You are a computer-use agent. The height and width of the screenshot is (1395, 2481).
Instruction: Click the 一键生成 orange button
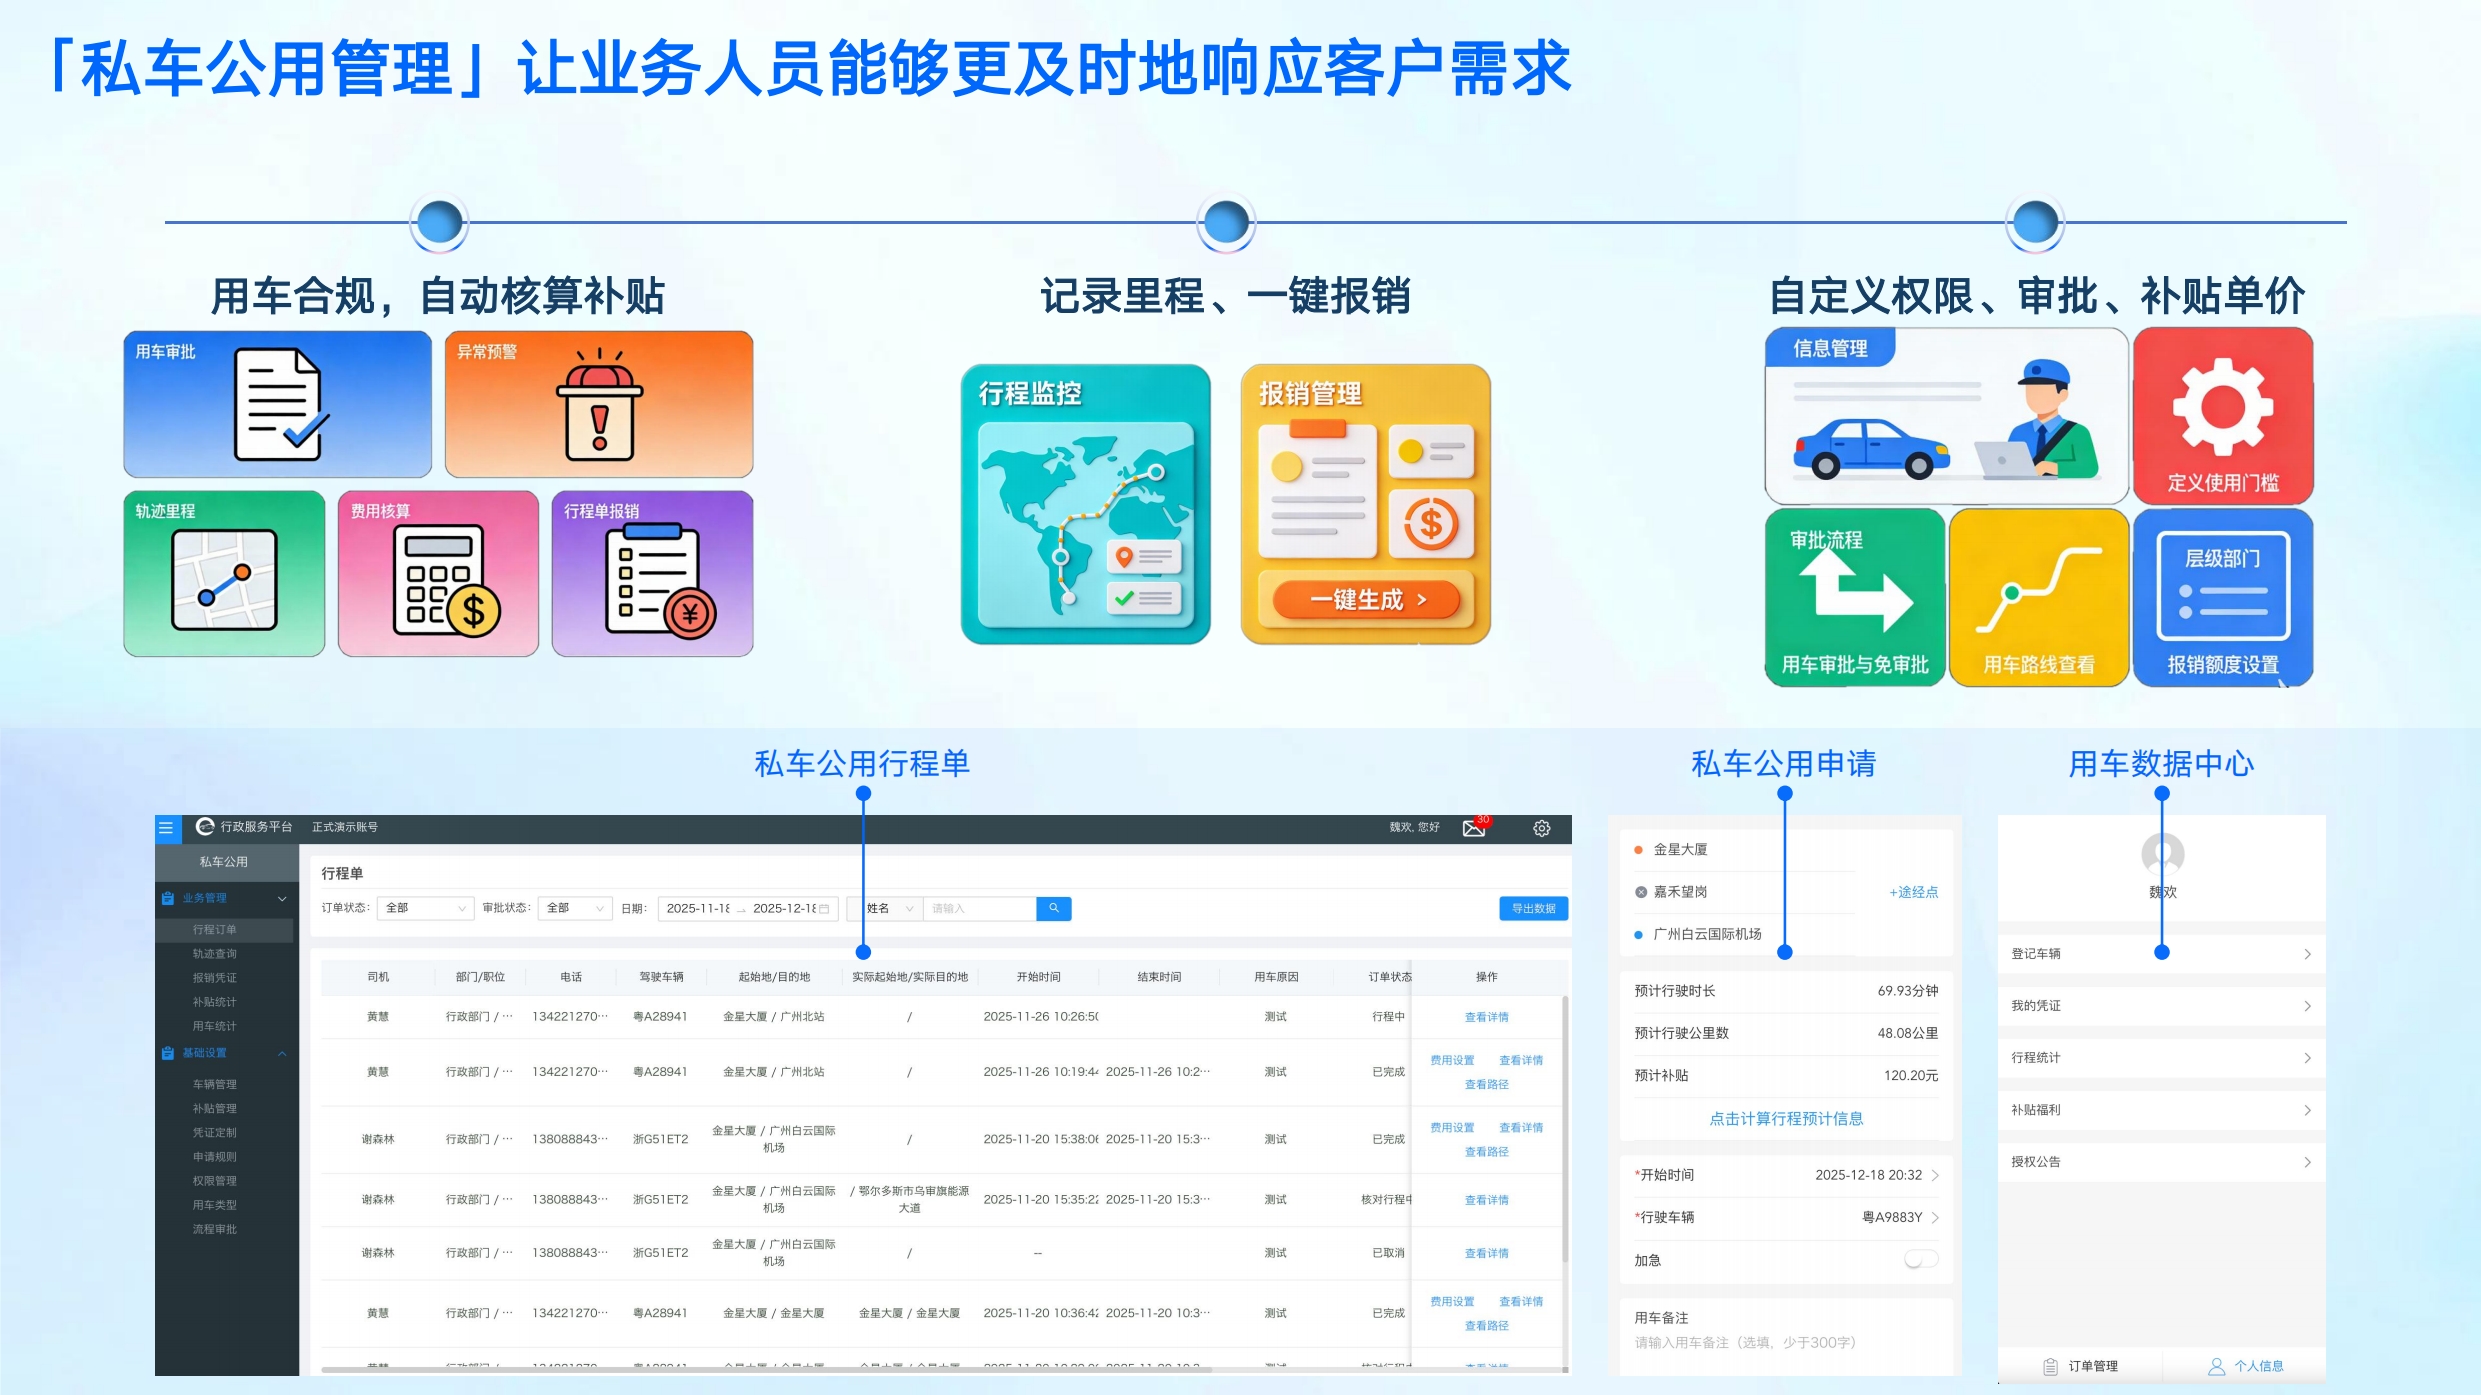coord(1366,599)
